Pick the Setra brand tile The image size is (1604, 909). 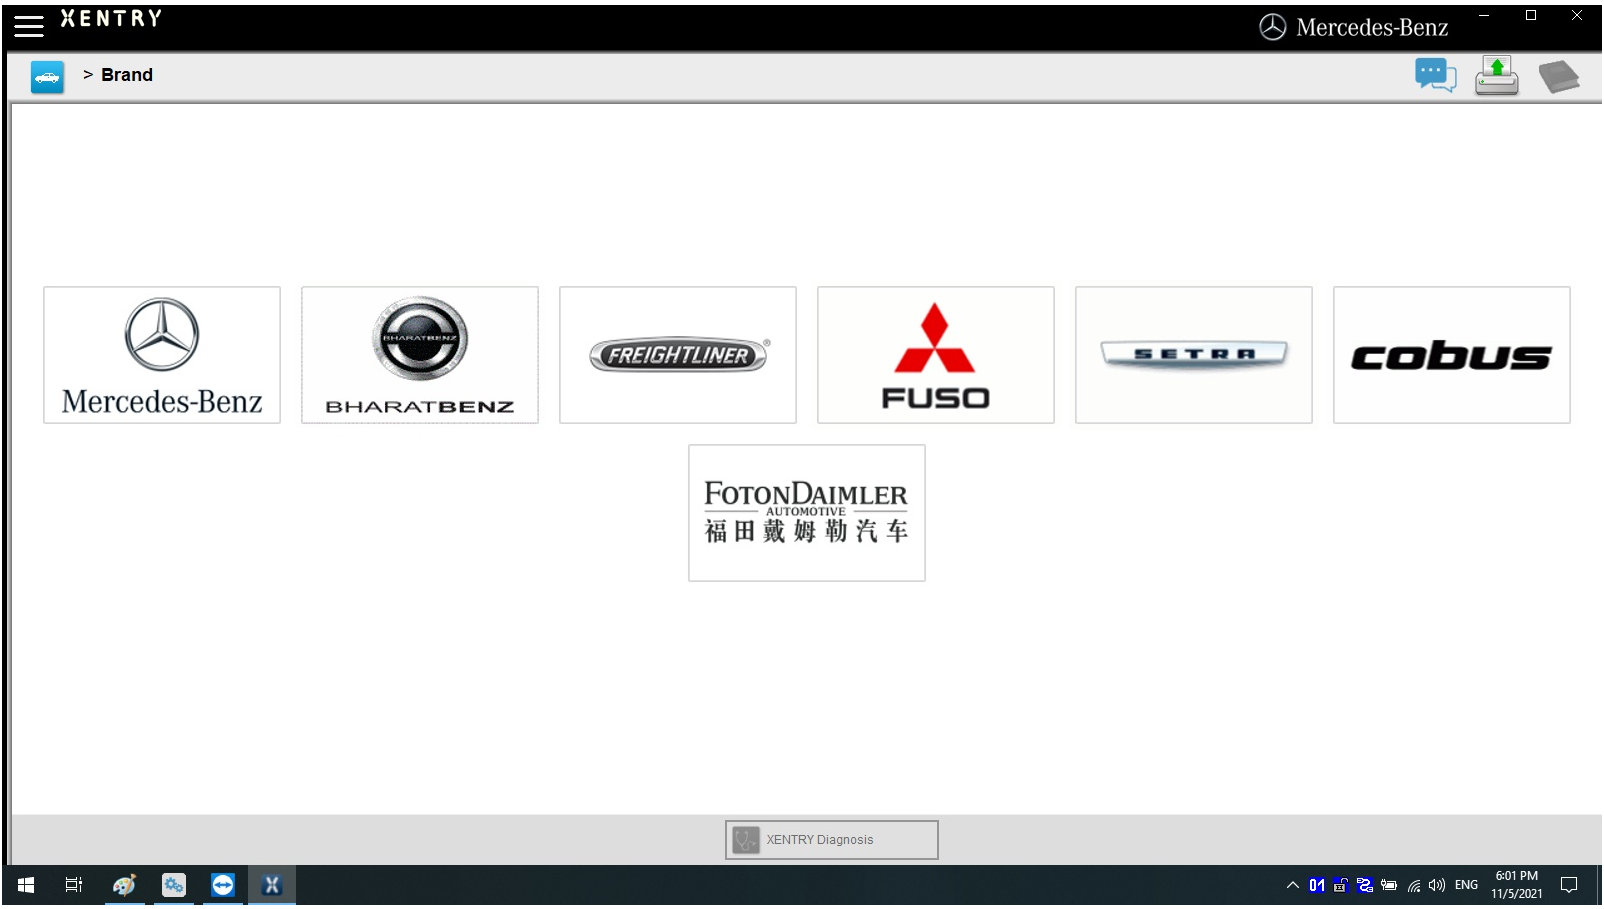click(1194, 355)
